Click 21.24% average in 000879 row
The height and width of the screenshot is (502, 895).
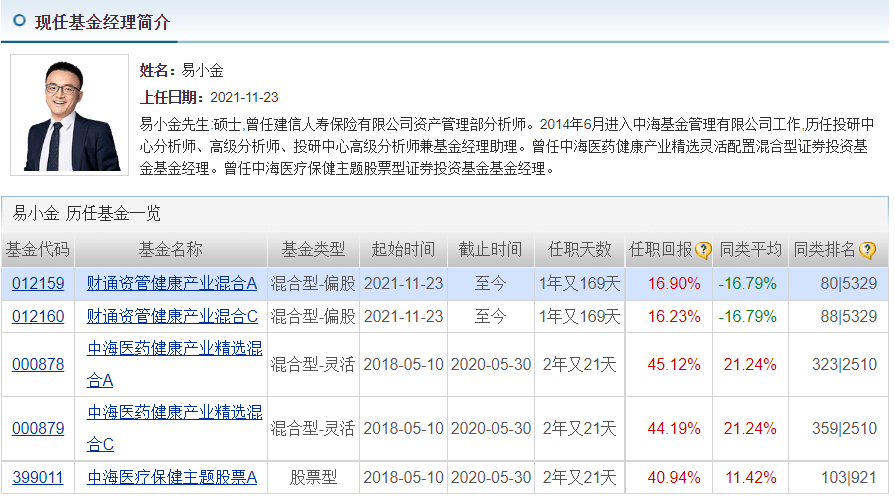[750, 428]
